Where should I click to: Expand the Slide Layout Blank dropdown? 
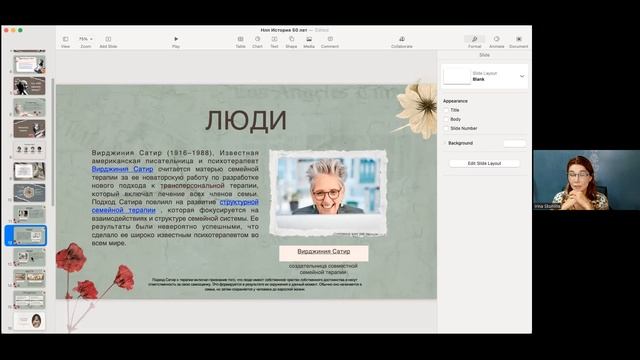[522, 76]
